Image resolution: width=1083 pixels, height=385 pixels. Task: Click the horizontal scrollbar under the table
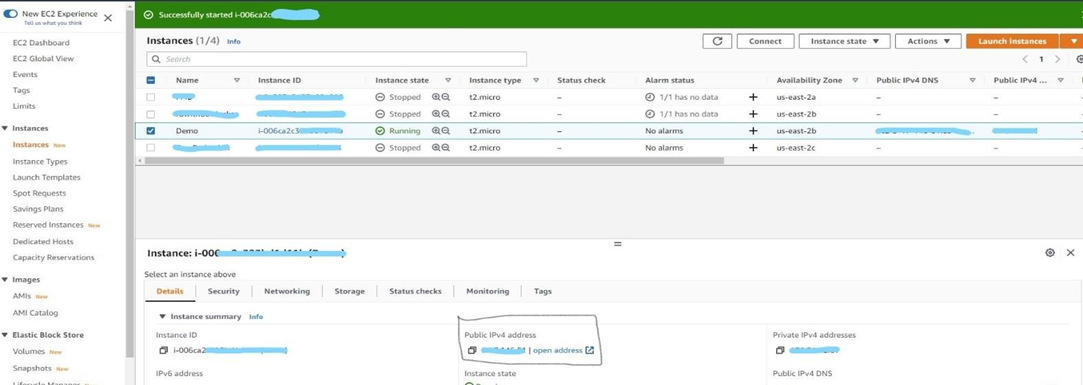[x=433, y=160]
